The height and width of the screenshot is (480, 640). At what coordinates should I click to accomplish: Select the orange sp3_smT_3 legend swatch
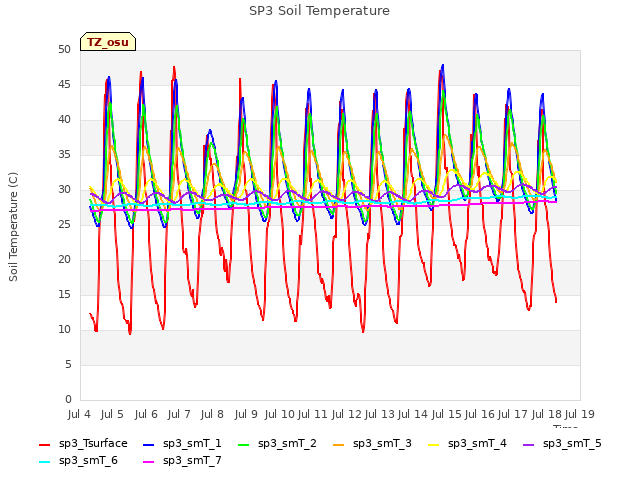pos(339,444)
